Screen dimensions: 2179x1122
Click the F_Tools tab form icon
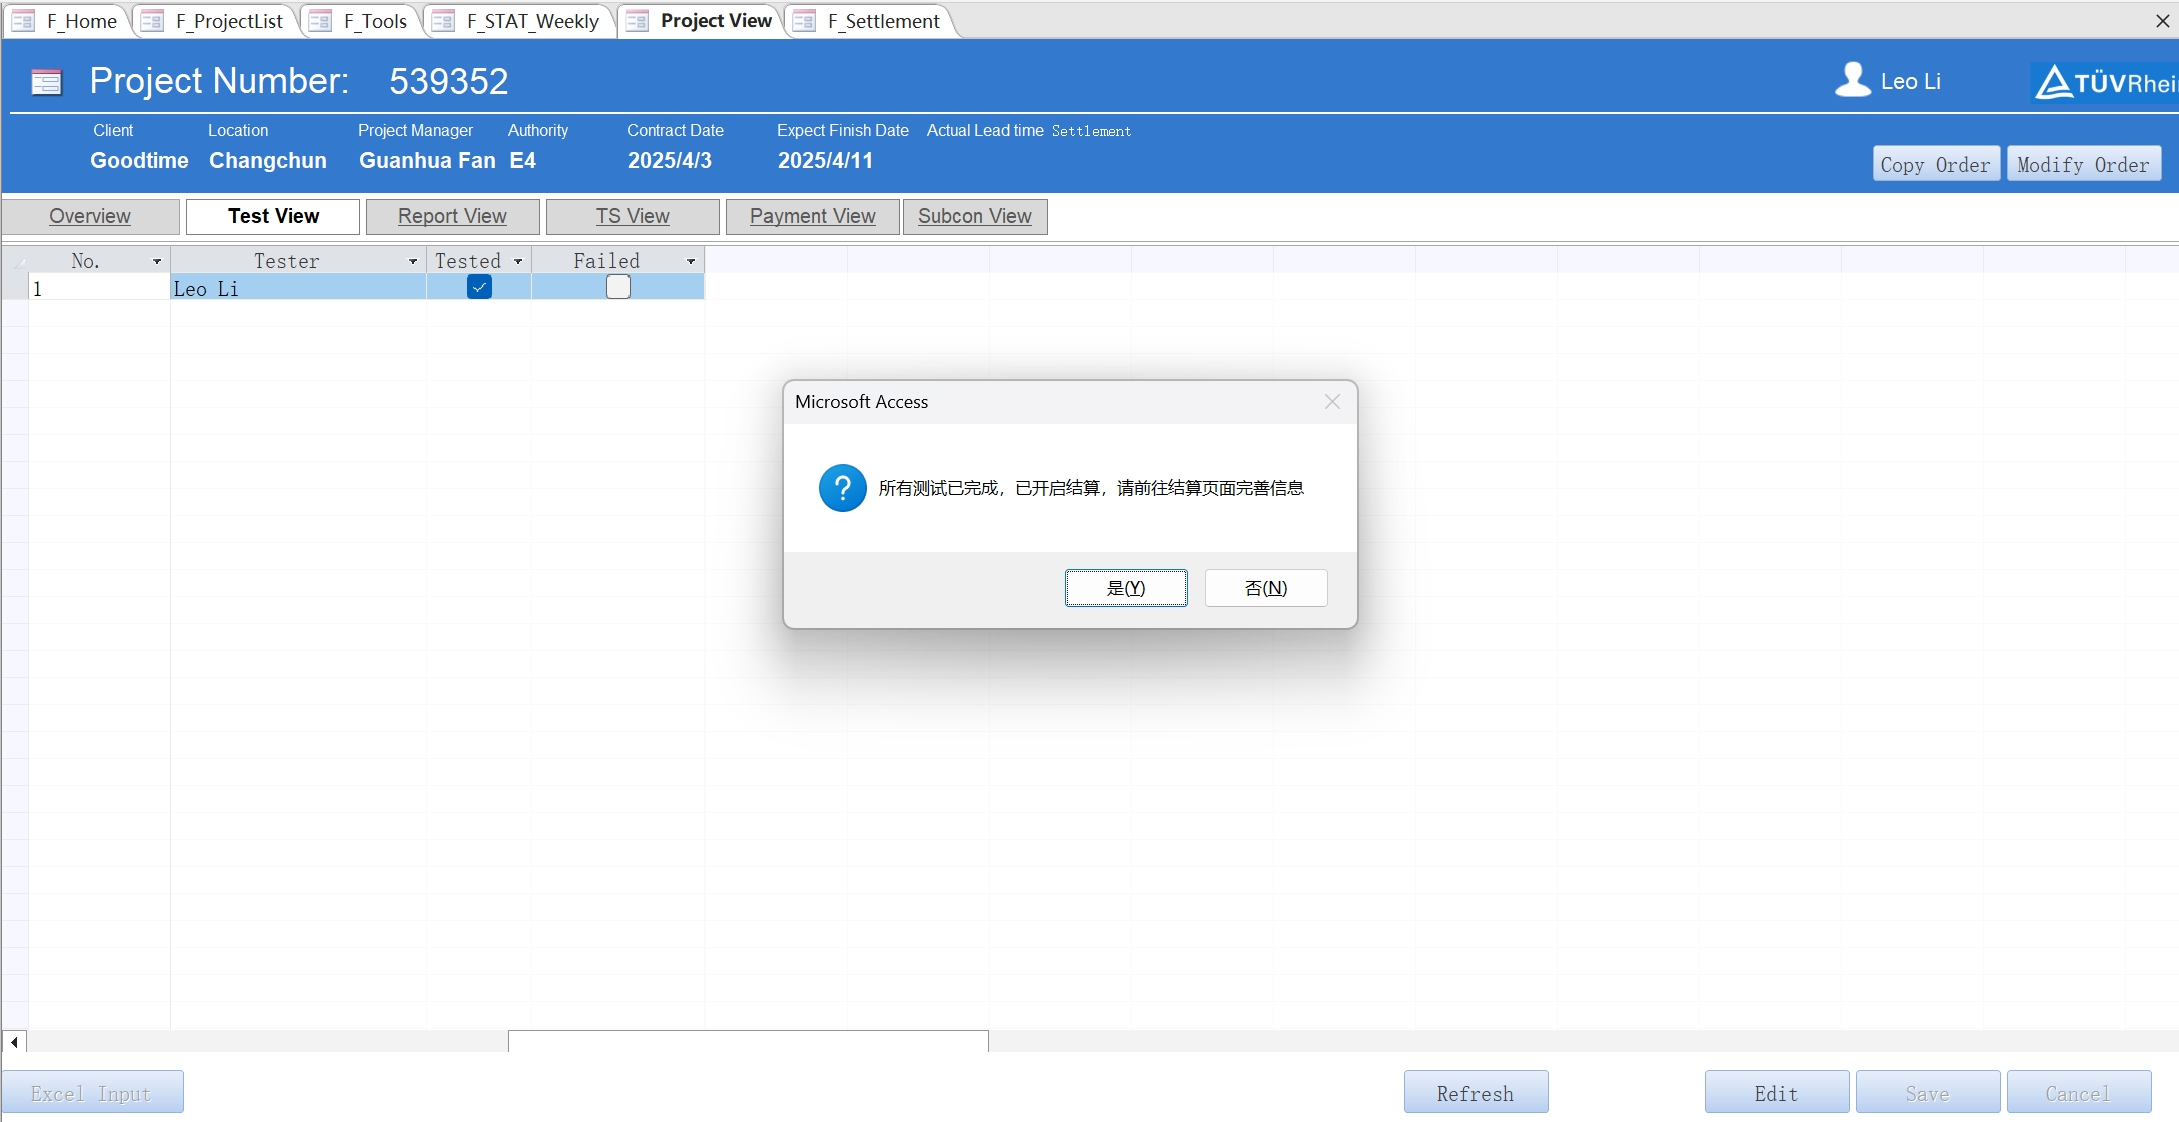[320, 21]
